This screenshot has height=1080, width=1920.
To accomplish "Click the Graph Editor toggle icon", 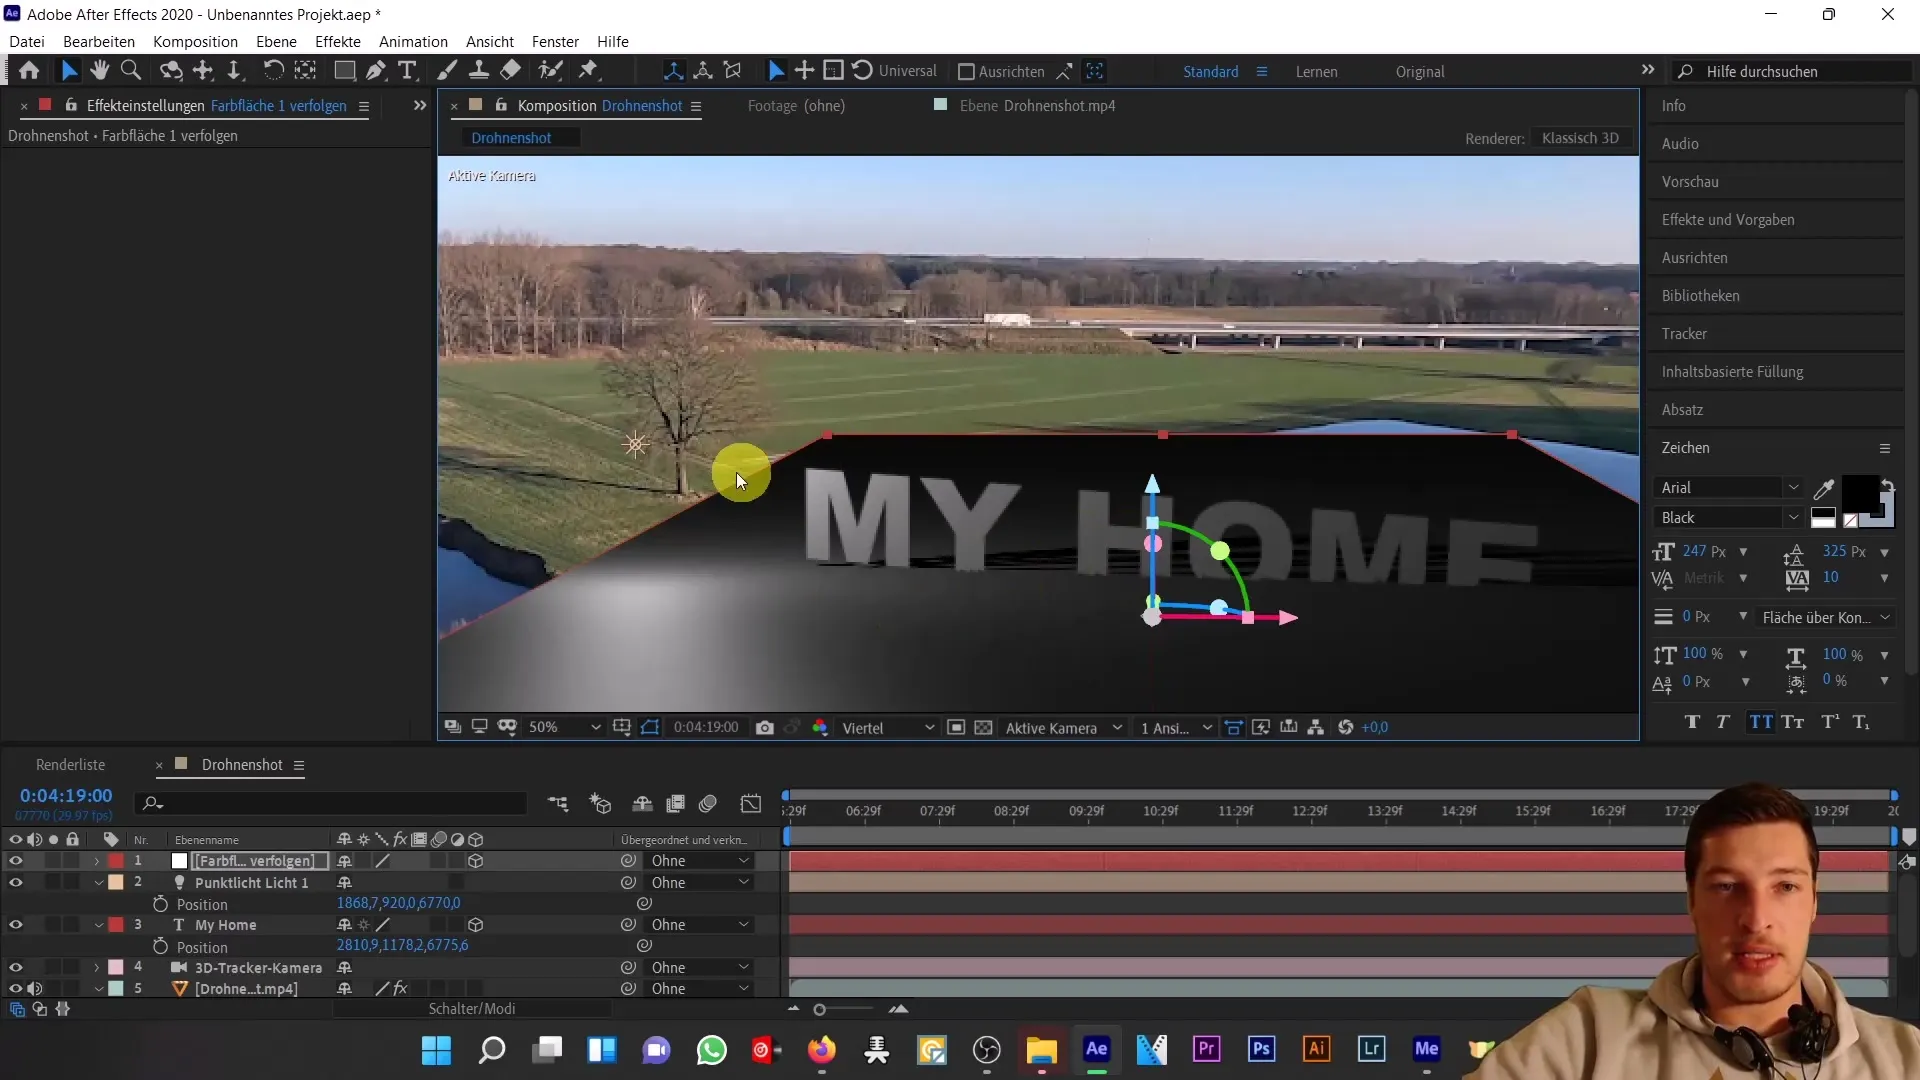I will click(x=754, y=803).
